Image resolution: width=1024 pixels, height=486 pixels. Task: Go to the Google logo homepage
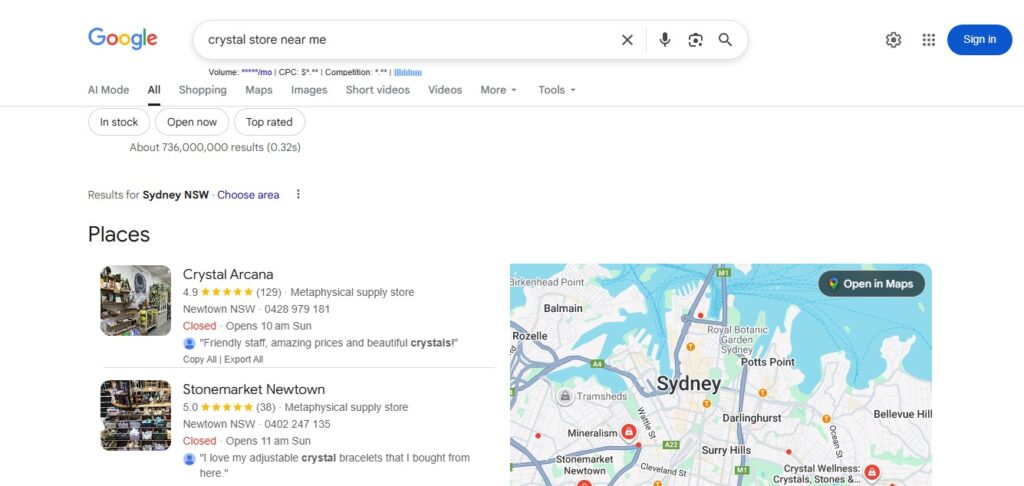pyautogui.click(x=123, y=39)
